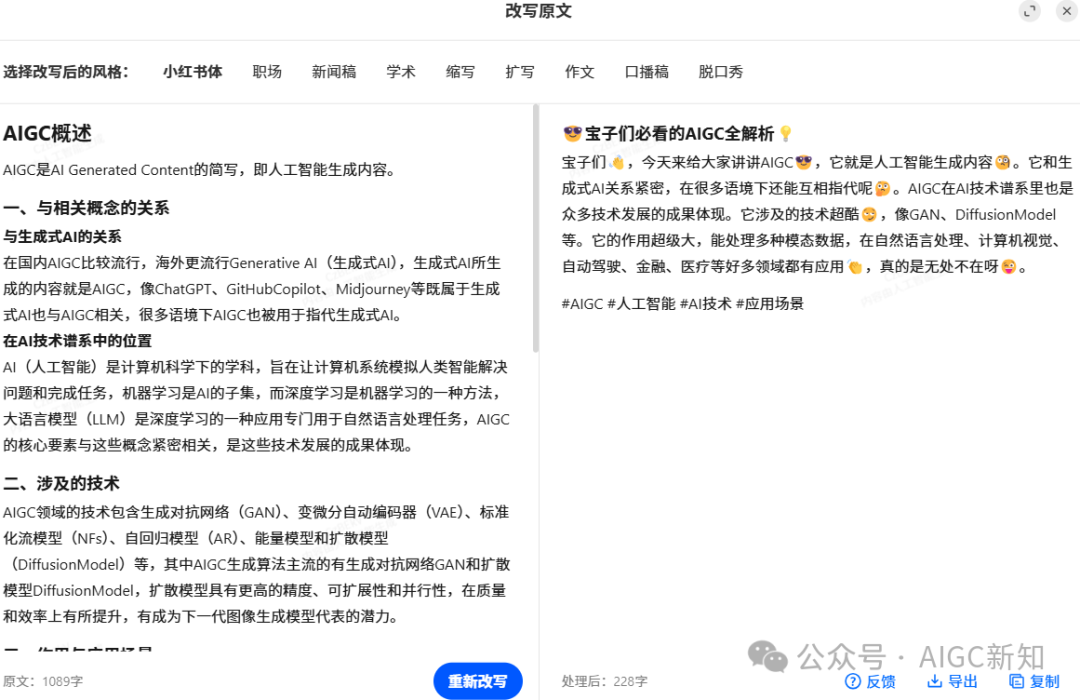This screenshot has width=1080, height=700.
Task: Pick the 缩写 style option
Action: click(460, 72)
